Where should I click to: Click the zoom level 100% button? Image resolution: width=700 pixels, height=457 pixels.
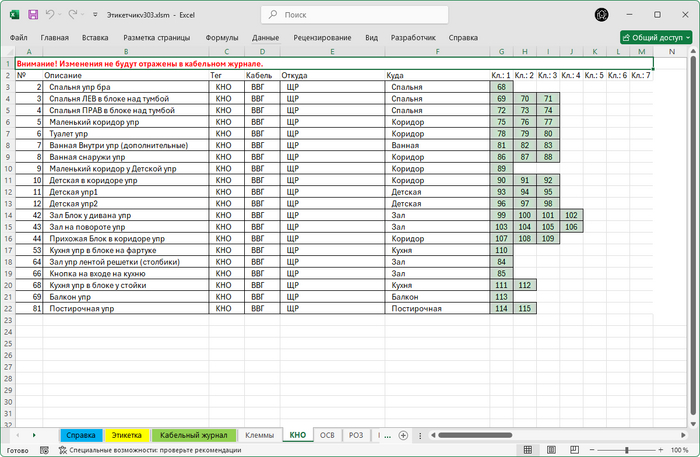point(679,450)
